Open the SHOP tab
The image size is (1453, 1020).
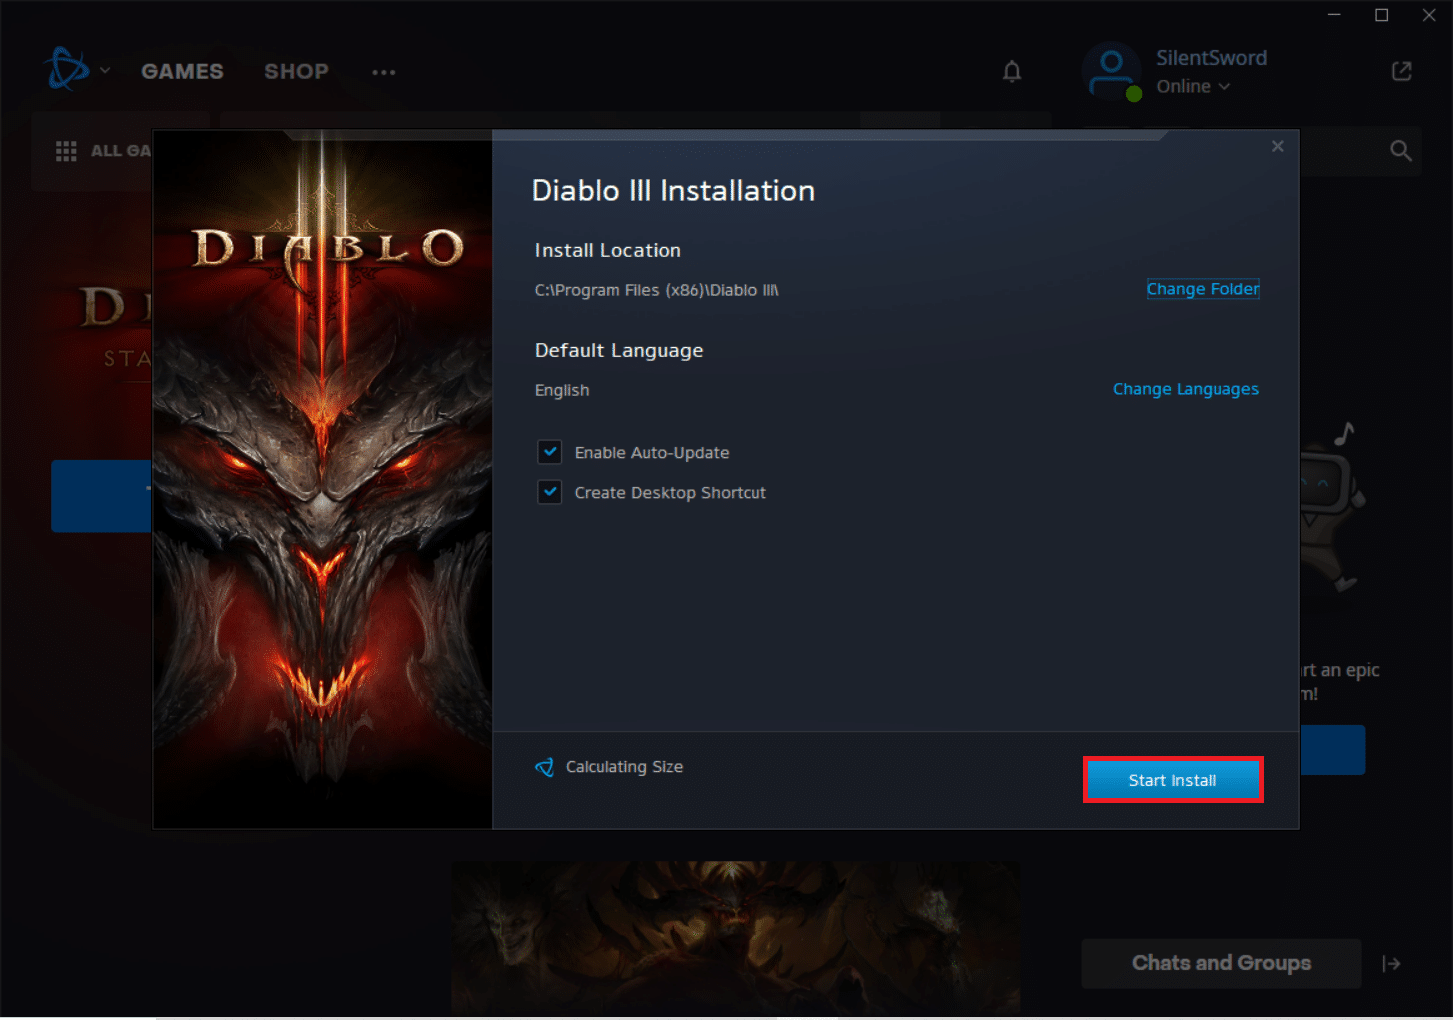click(x=296, y=71)
